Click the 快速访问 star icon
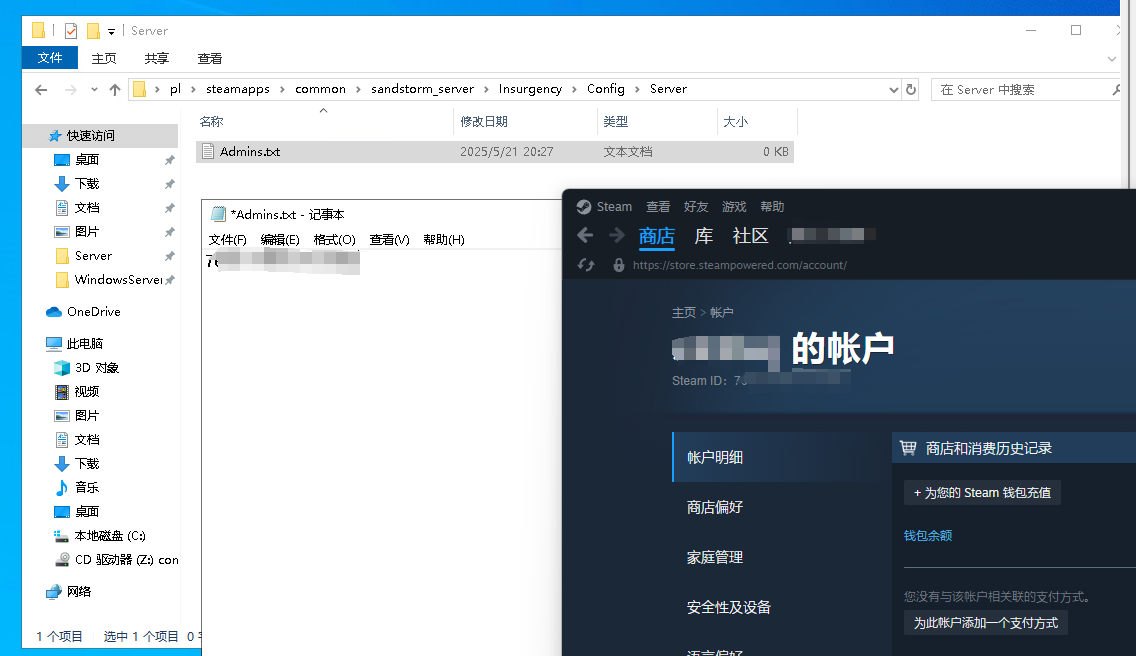Screen dimensions: 1136x656 coord(54,136)
